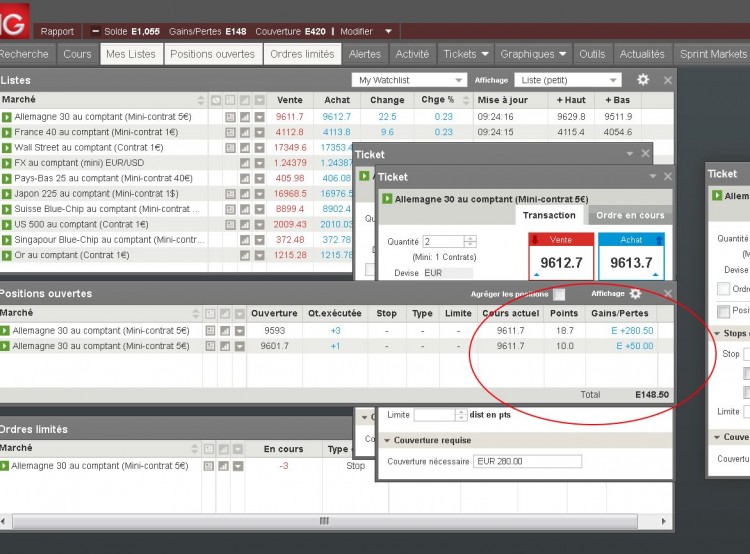Click the blue Achat 9613.7 button

(x=631, y=256)
